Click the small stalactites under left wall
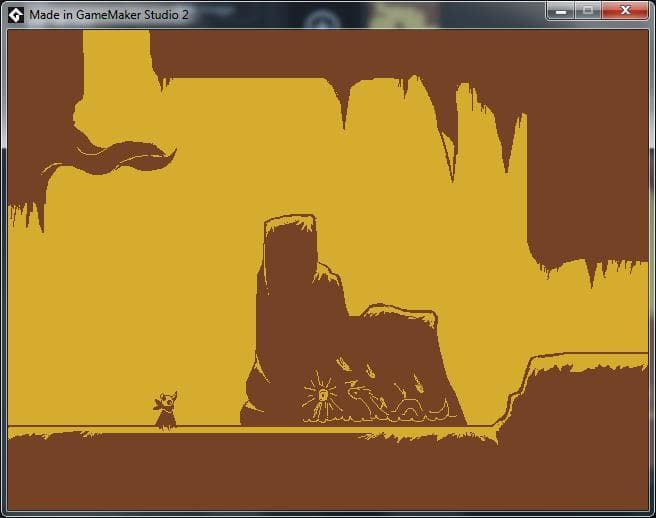656x518 pixels. coord(26,215)
